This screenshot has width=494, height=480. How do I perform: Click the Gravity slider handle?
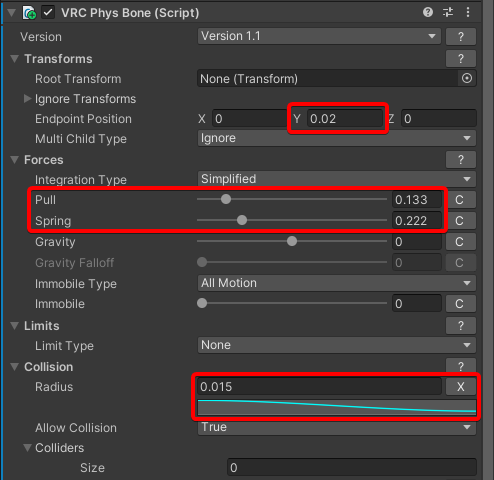point(292,241)
